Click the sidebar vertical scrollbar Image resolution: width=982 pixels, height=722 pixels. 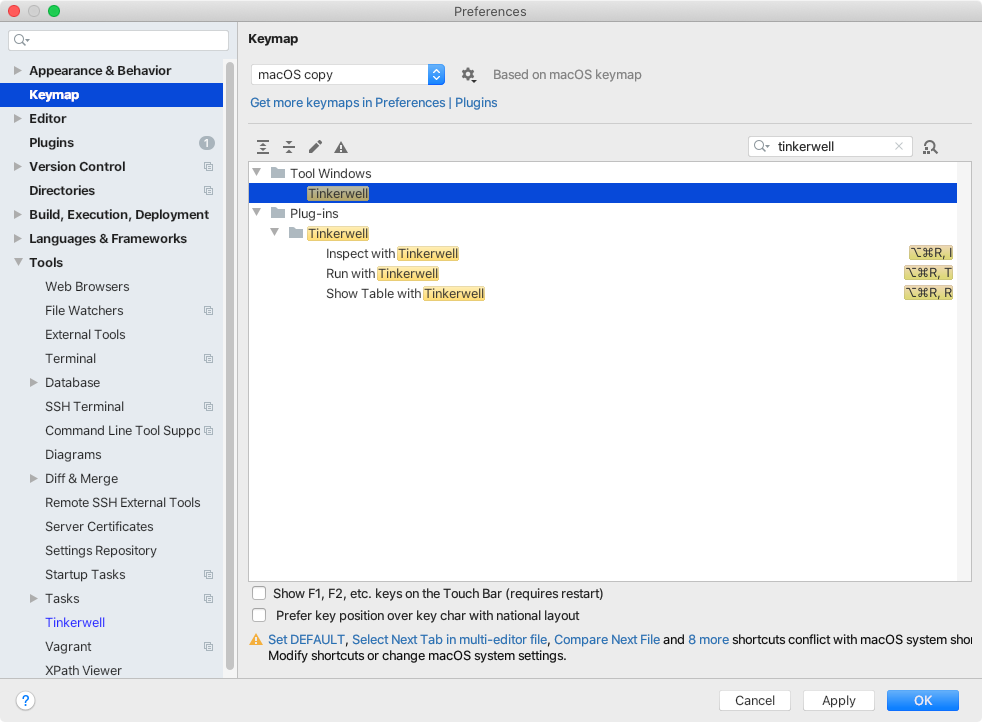pyautogui.click(x=230, y=366)
